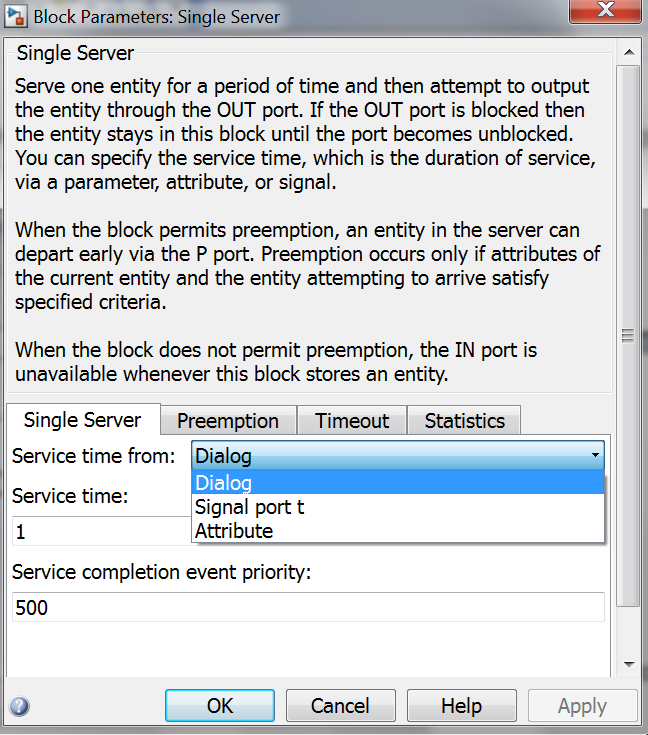Collapse the Service time from combo box arrow
648x735 pixels.
595,455
